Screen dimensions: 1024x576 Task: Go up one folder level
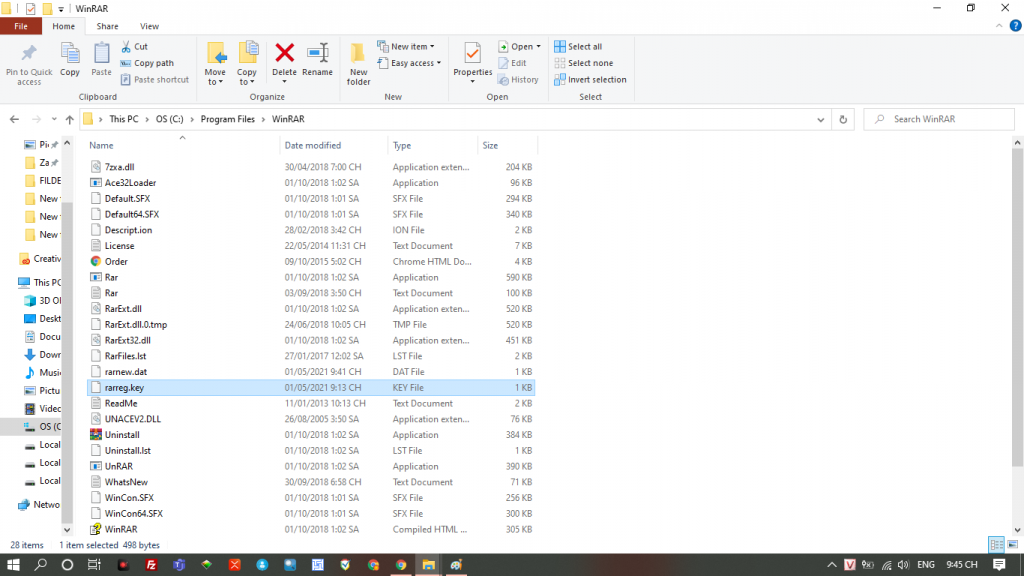(x=70, y=119)
